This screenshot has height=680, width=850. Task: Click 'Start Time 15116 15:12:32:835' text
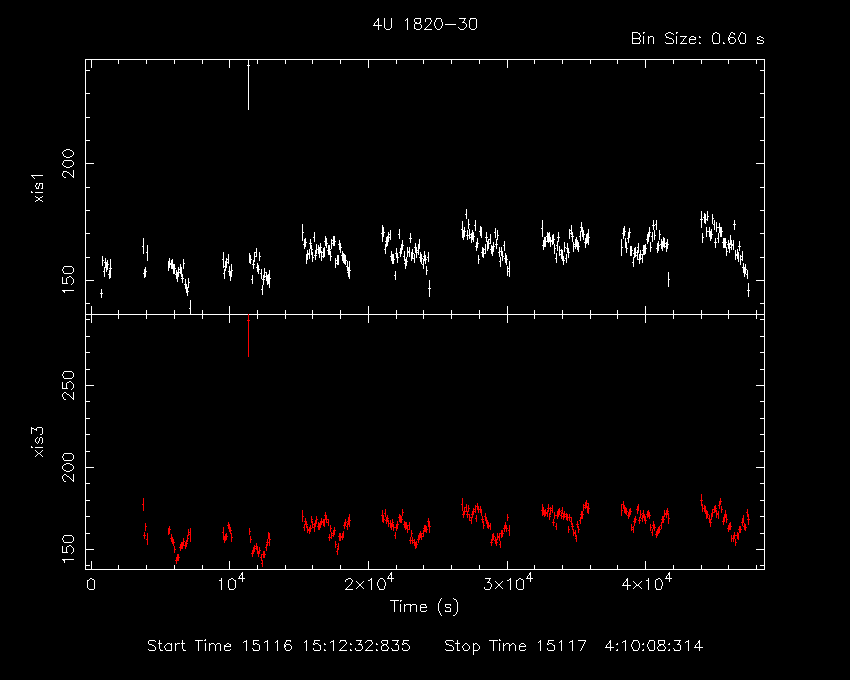[279, 646]
